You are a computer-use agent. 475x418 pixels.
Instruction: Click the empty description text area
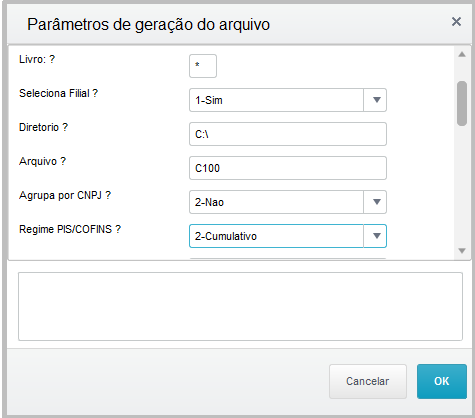240,306
